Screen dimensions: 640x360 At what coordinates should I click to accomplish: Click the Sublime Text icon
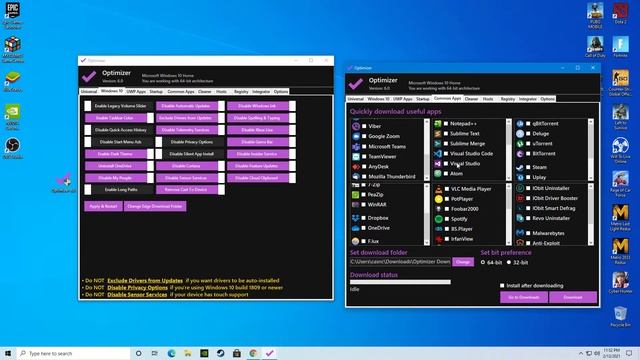coord(438,133)
